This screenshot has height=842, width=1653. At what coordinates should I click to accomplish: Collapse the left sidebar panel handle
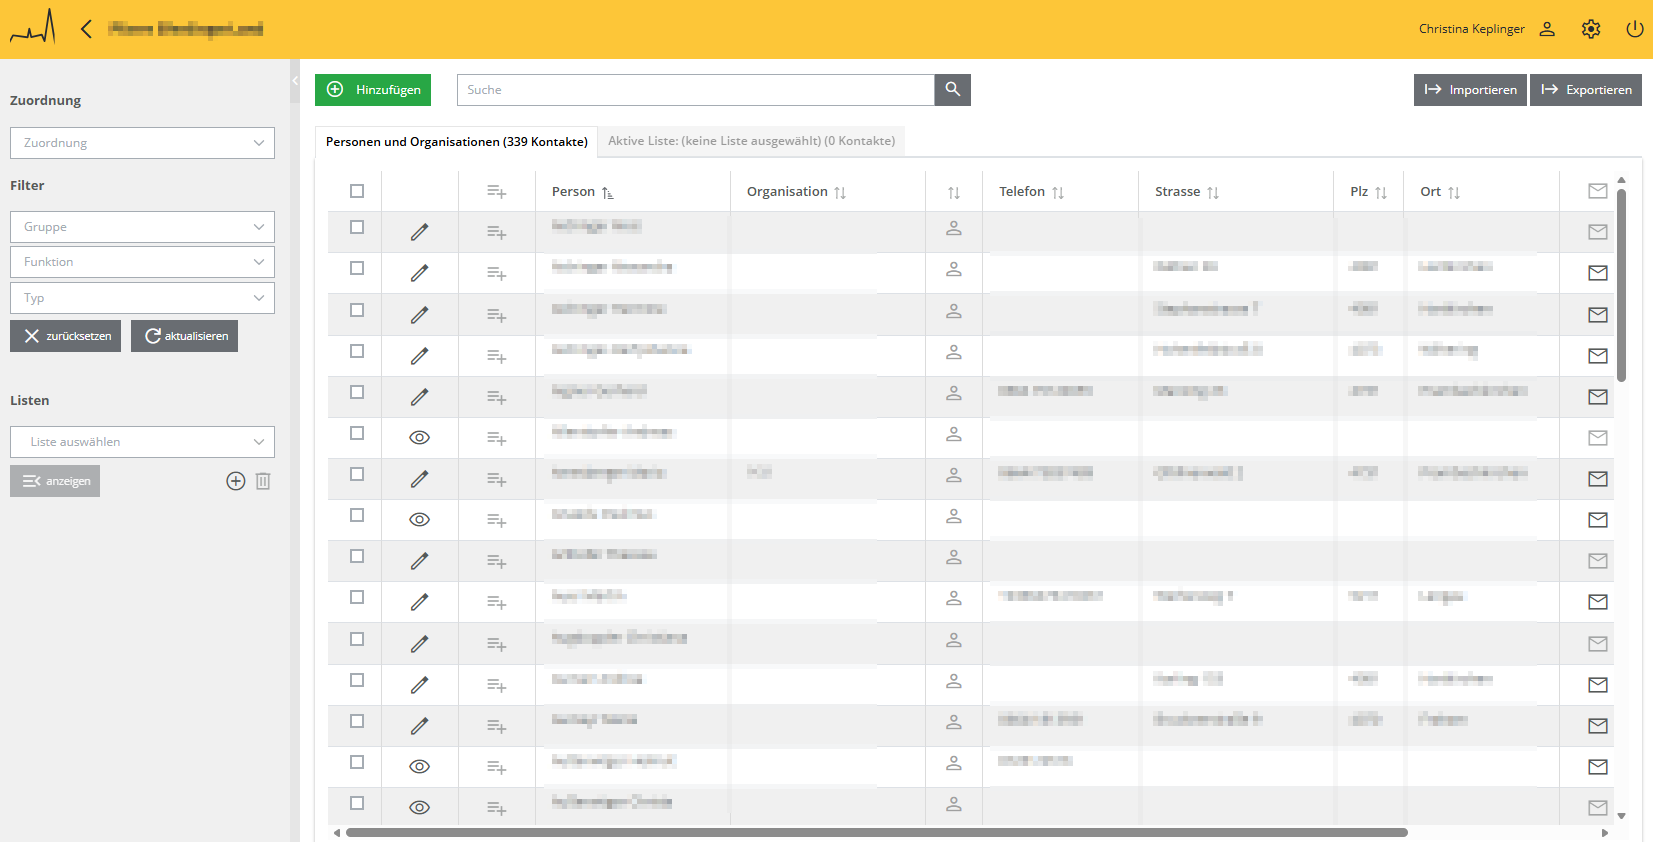tap(295, 80)
